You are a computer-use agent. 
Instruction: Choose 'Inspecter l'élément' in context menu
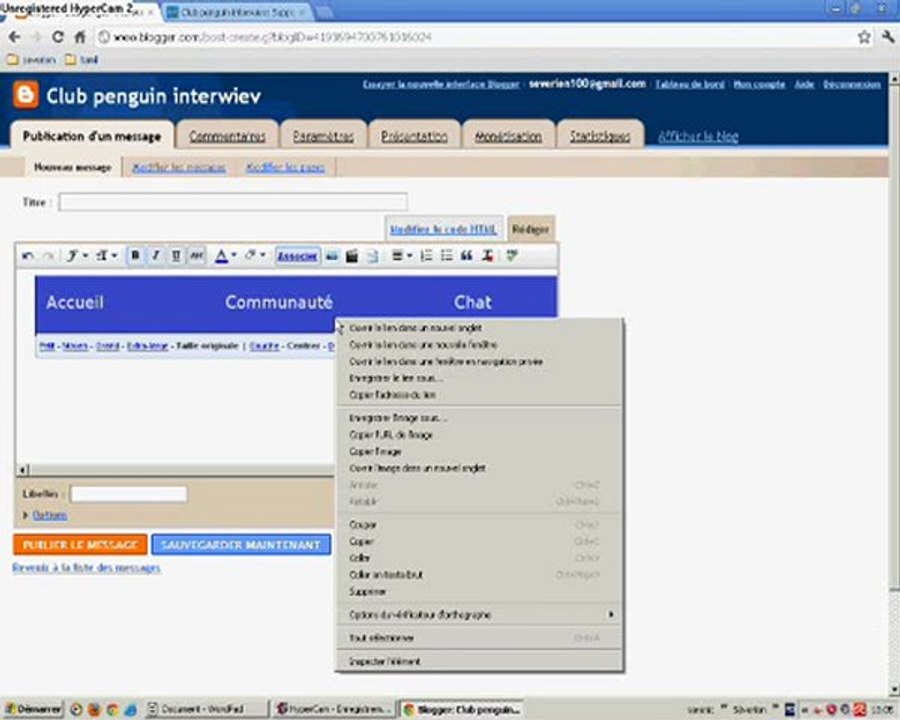point(479,661)
